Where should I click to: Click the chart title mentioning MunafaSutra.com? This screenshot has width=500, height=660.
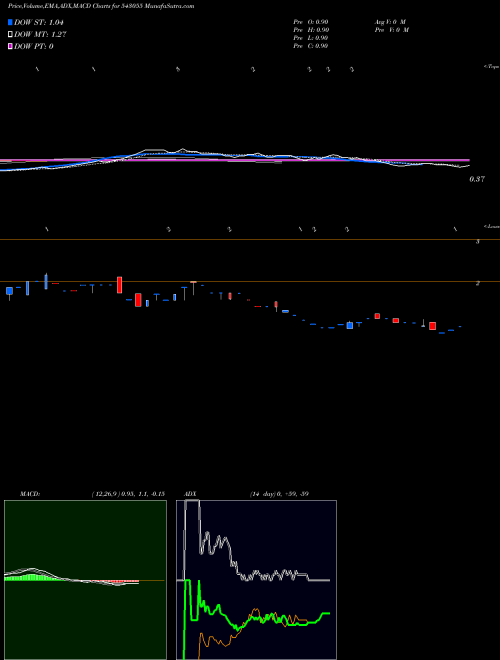[101, 7]
